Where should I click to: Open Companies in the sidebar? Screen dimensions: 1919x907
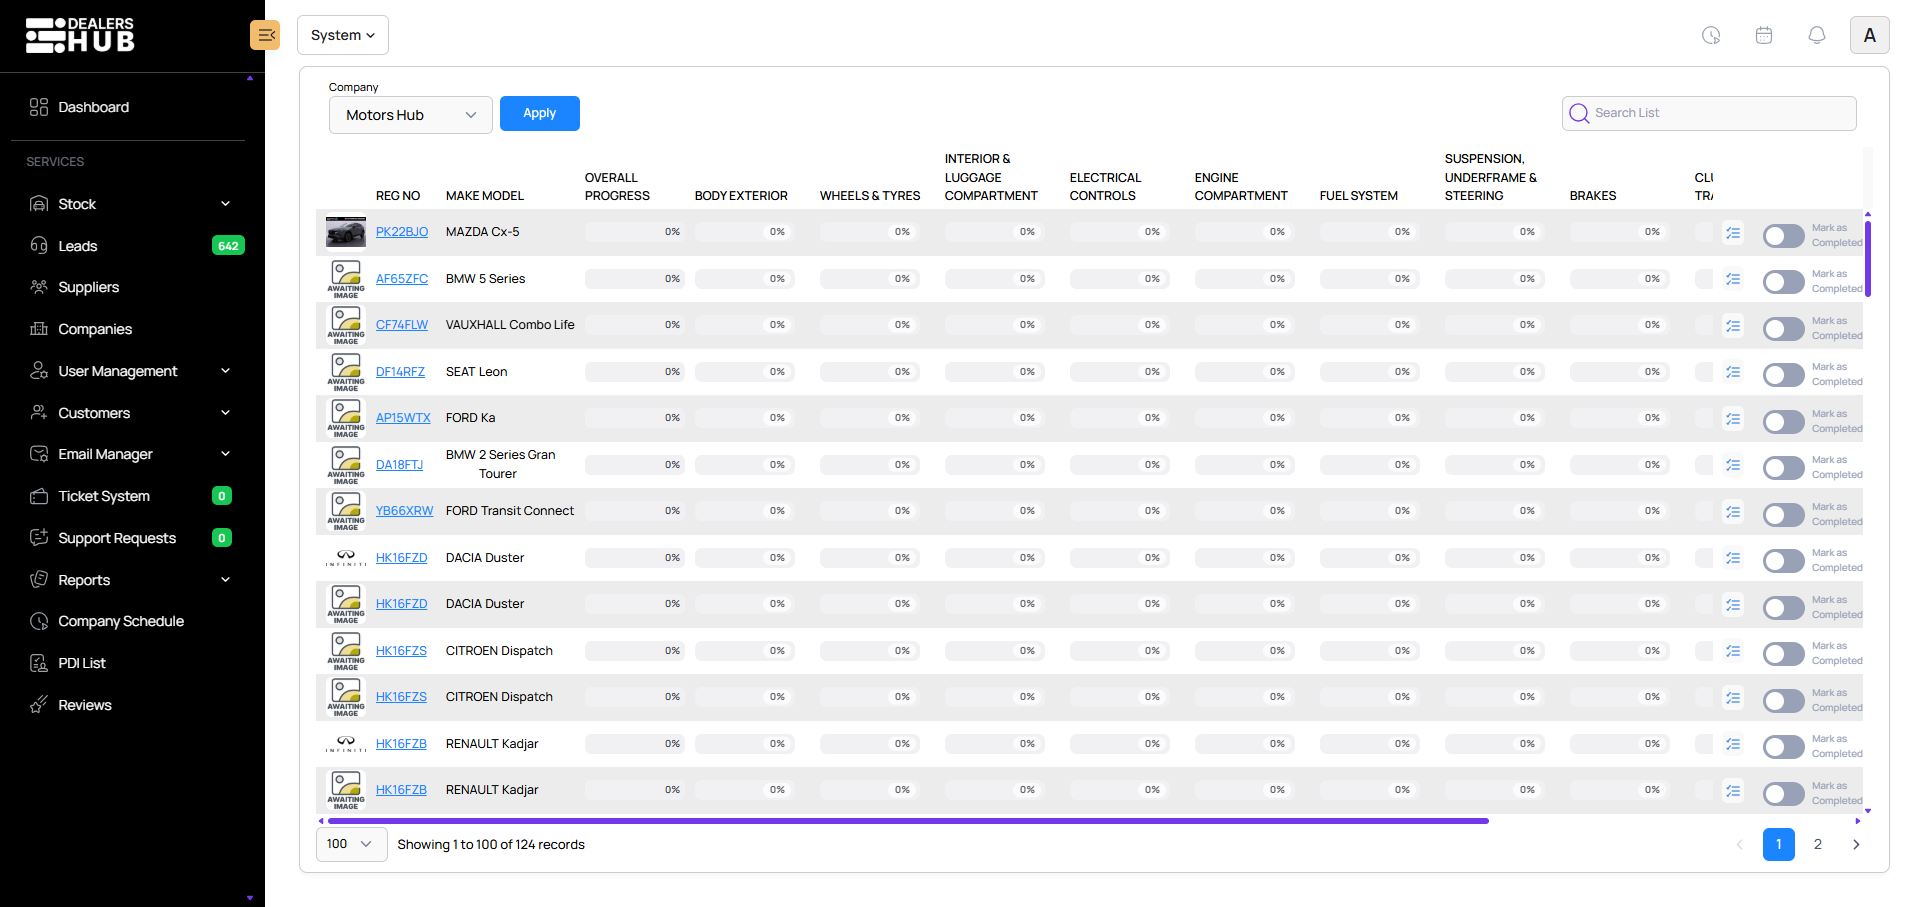click(95, 329)
